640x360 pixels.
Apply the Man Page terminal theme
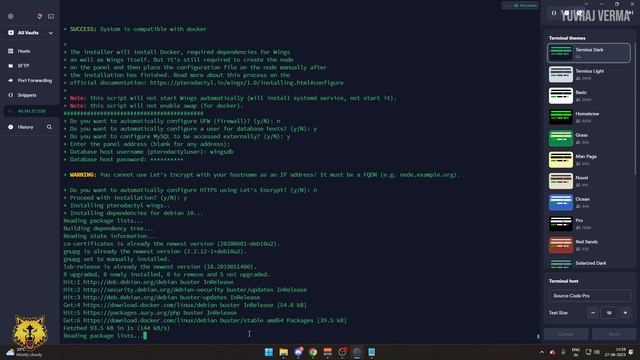click(x=589, y=160)
